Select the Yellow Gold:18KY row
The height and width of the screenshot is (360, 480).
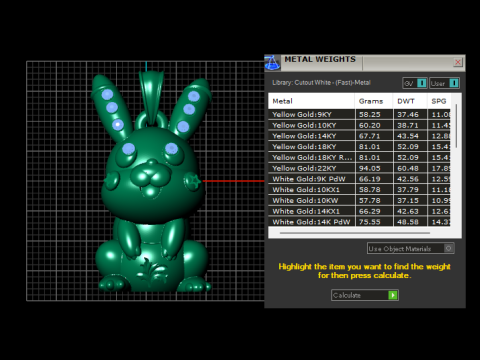pyautogui.click(x=359, y=146)
